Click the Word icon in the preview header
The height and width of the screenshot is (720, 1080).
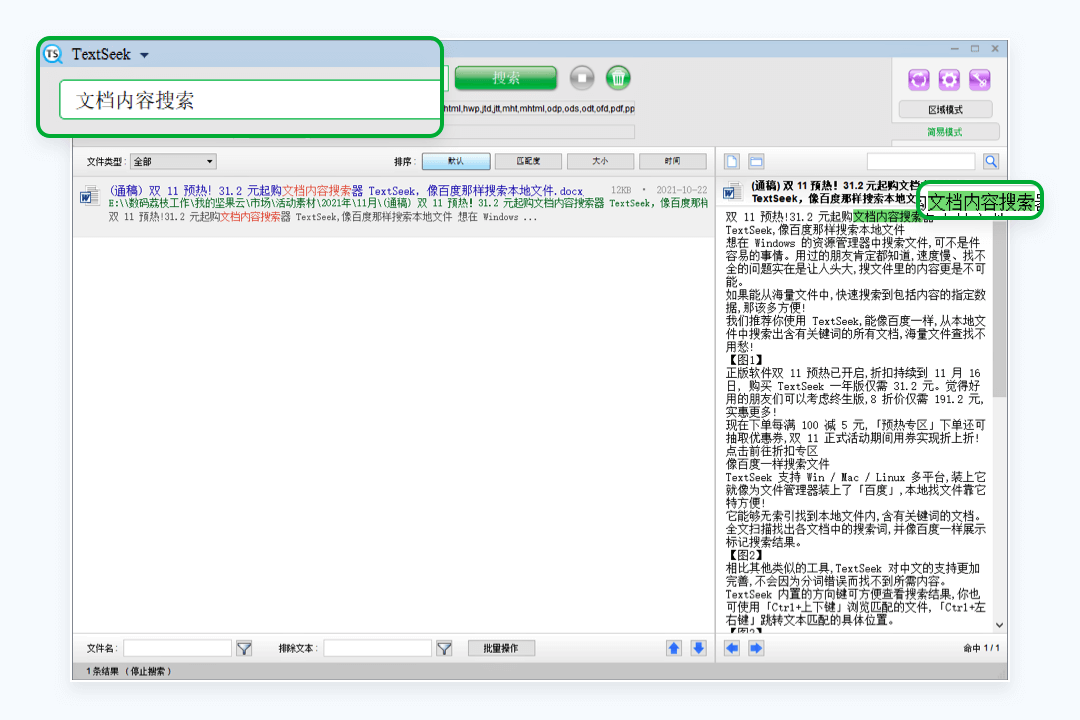[732, 192]
